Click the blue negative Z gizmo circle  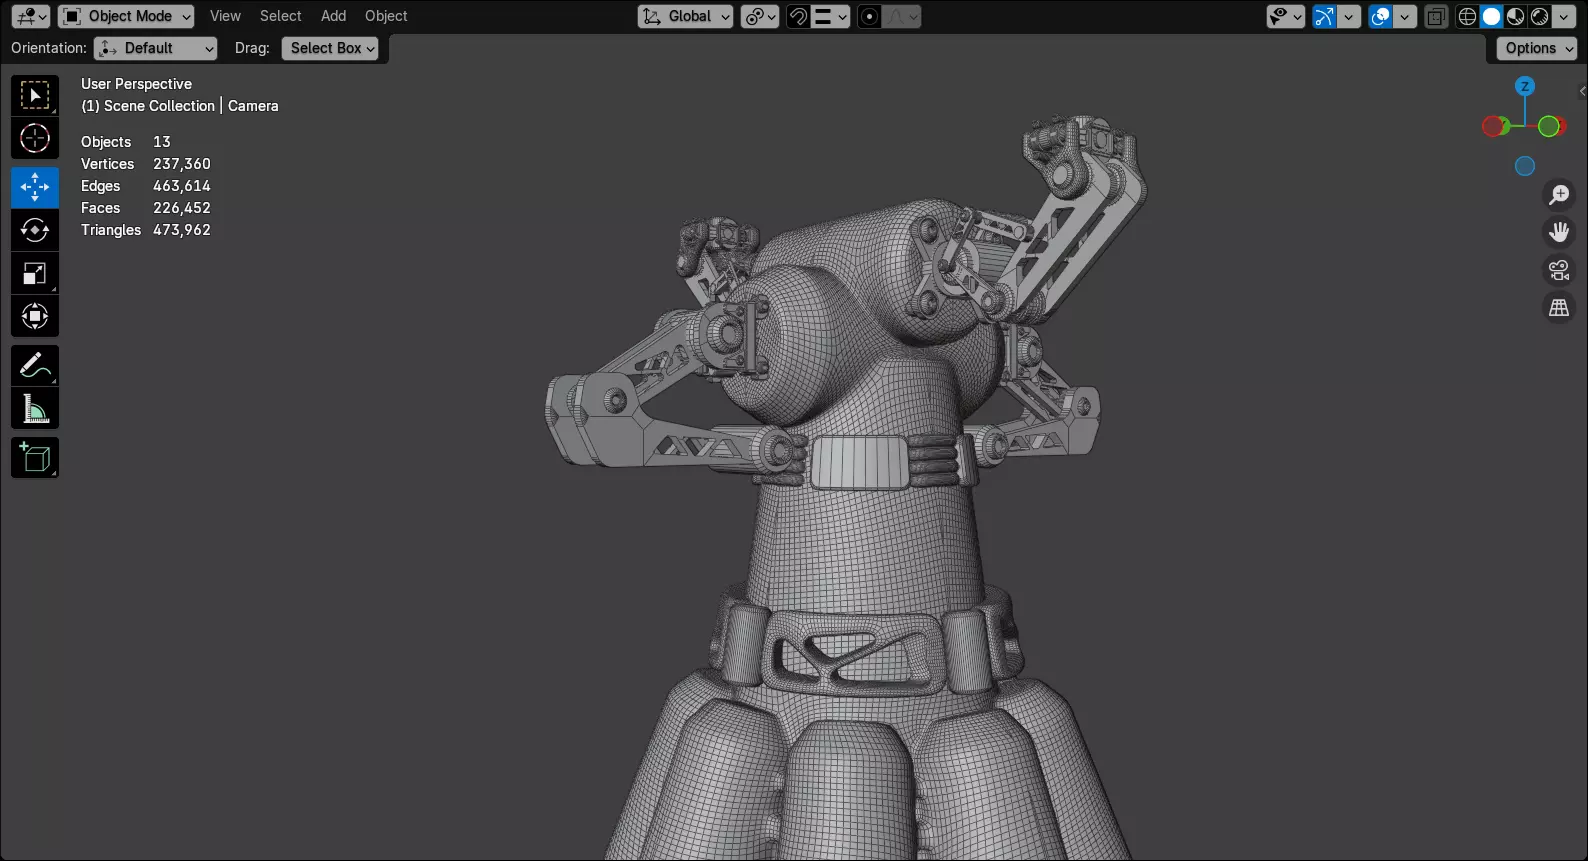(x=1524, y=166)
